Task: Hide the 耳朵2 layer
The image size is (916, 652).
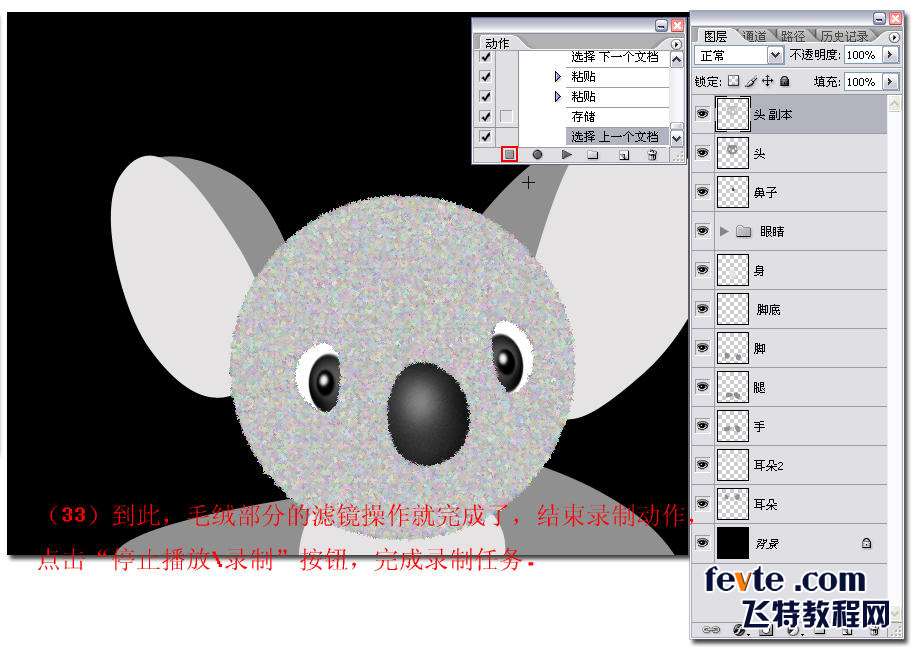Action: pos(703,465)
